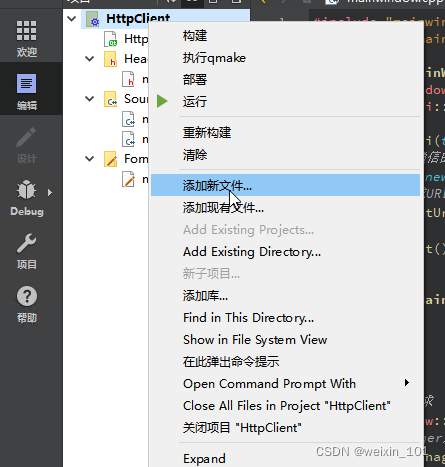Open the 设计 design mode
Screen dimensions: 445x467
(27, 145)
